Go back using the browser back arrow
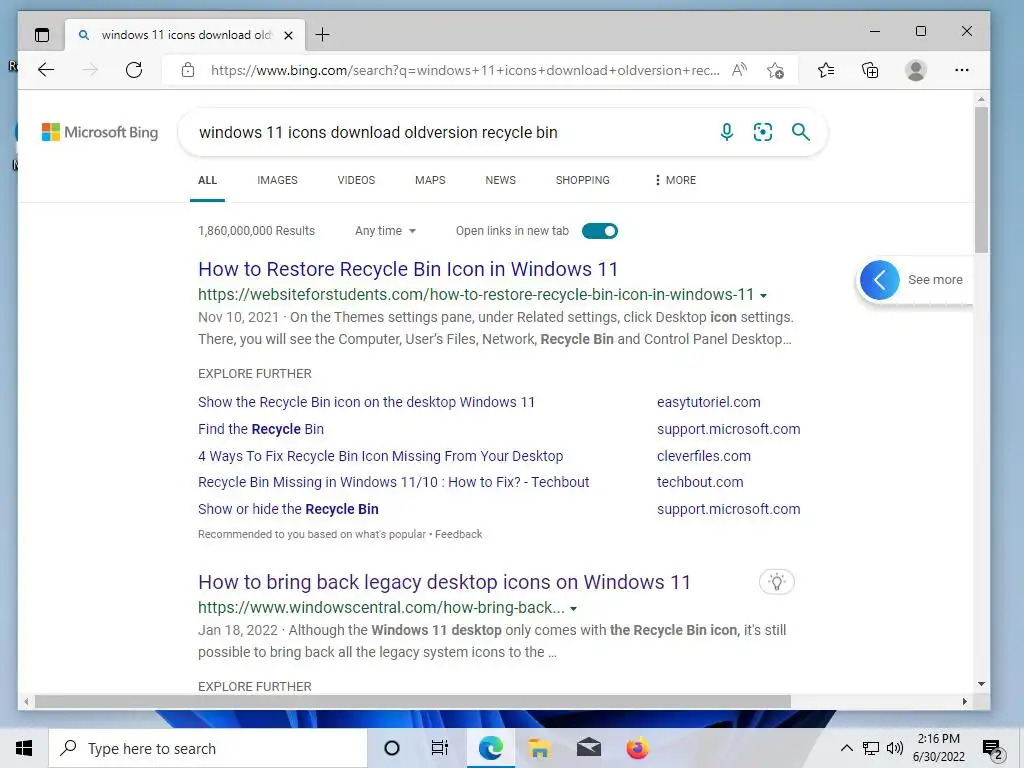Image resolution: width=1024 pixels, height=768 pixels. click(46, 70)
